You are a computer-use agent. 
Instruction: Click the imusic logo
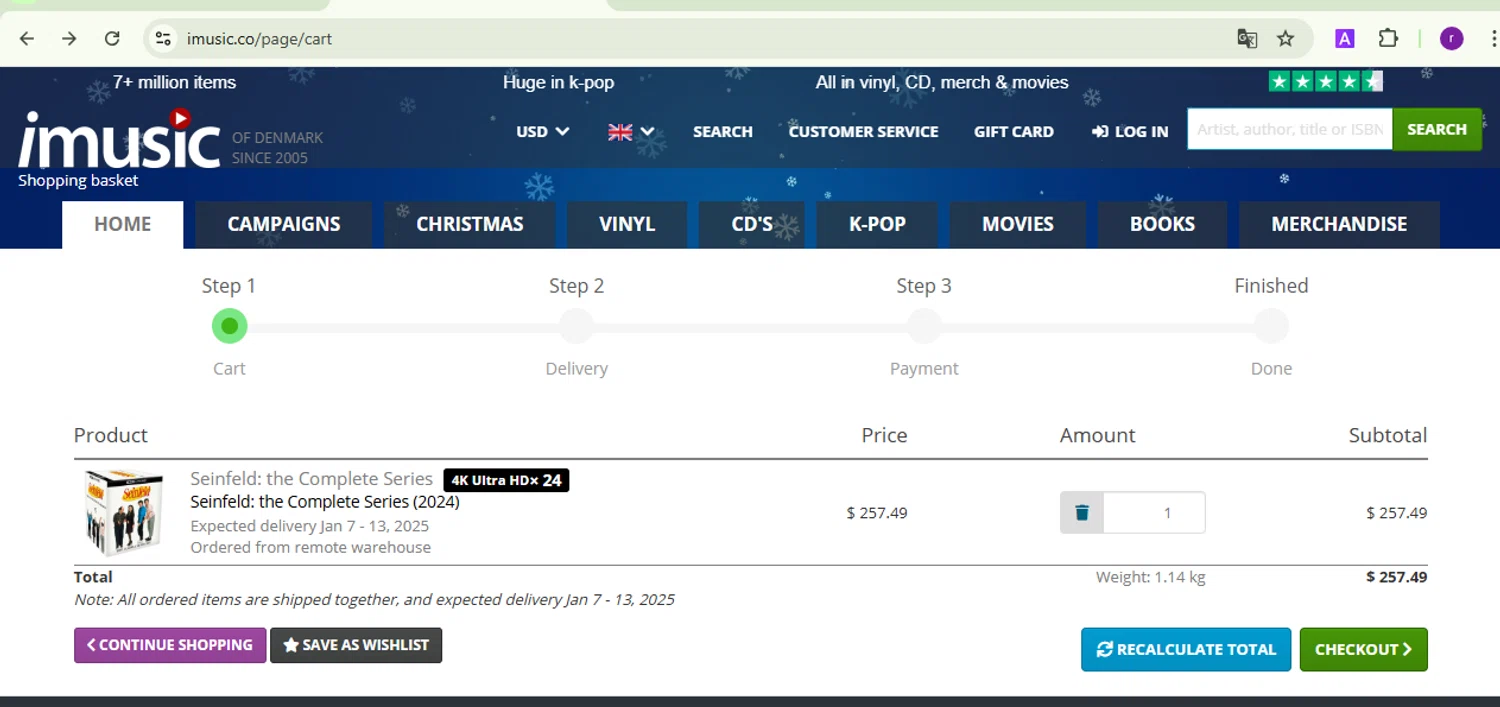[x=120, y=138]
